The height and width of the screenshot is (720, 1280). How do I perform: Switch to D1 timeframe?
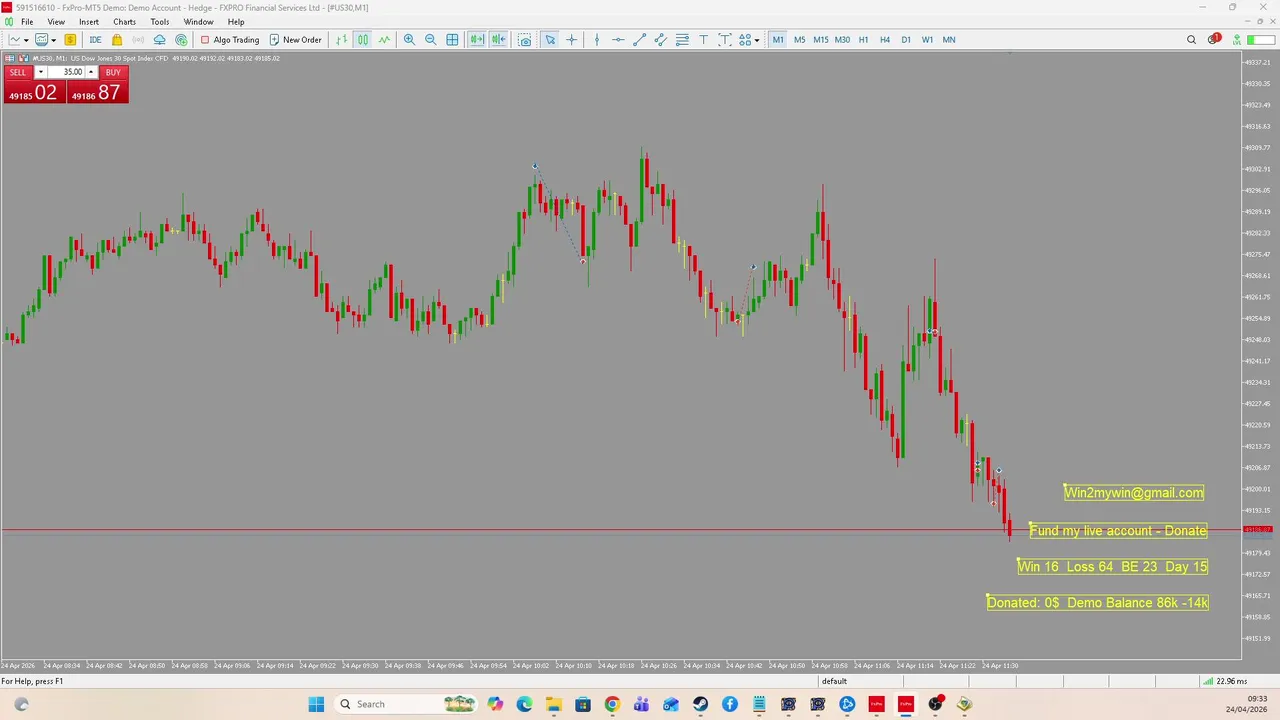click(906, 40)
